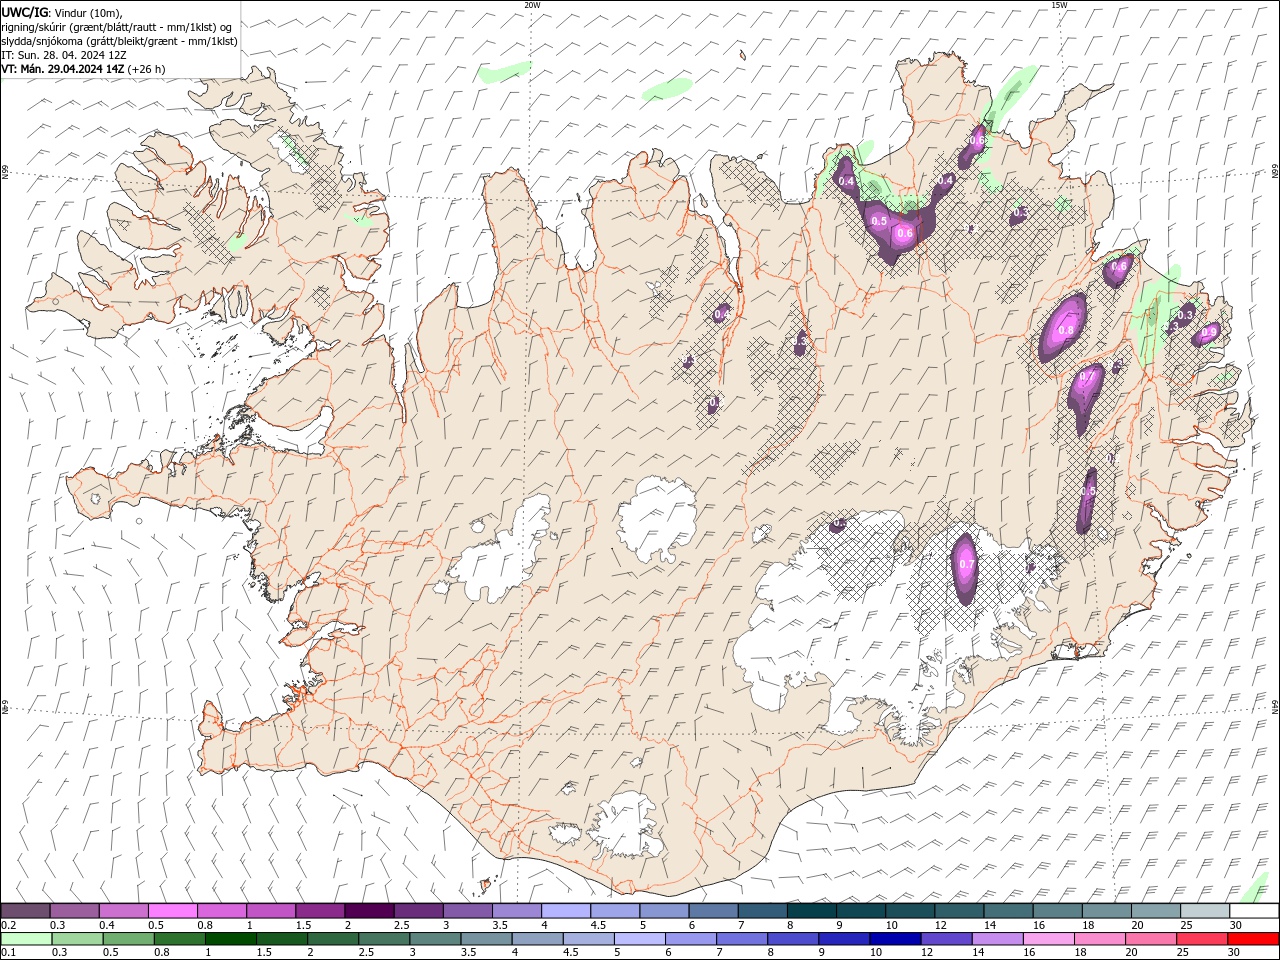Pick the dusky mauve 0.2 swatch in upper colorbar
1280x960 pixels.
pos(26,911)
